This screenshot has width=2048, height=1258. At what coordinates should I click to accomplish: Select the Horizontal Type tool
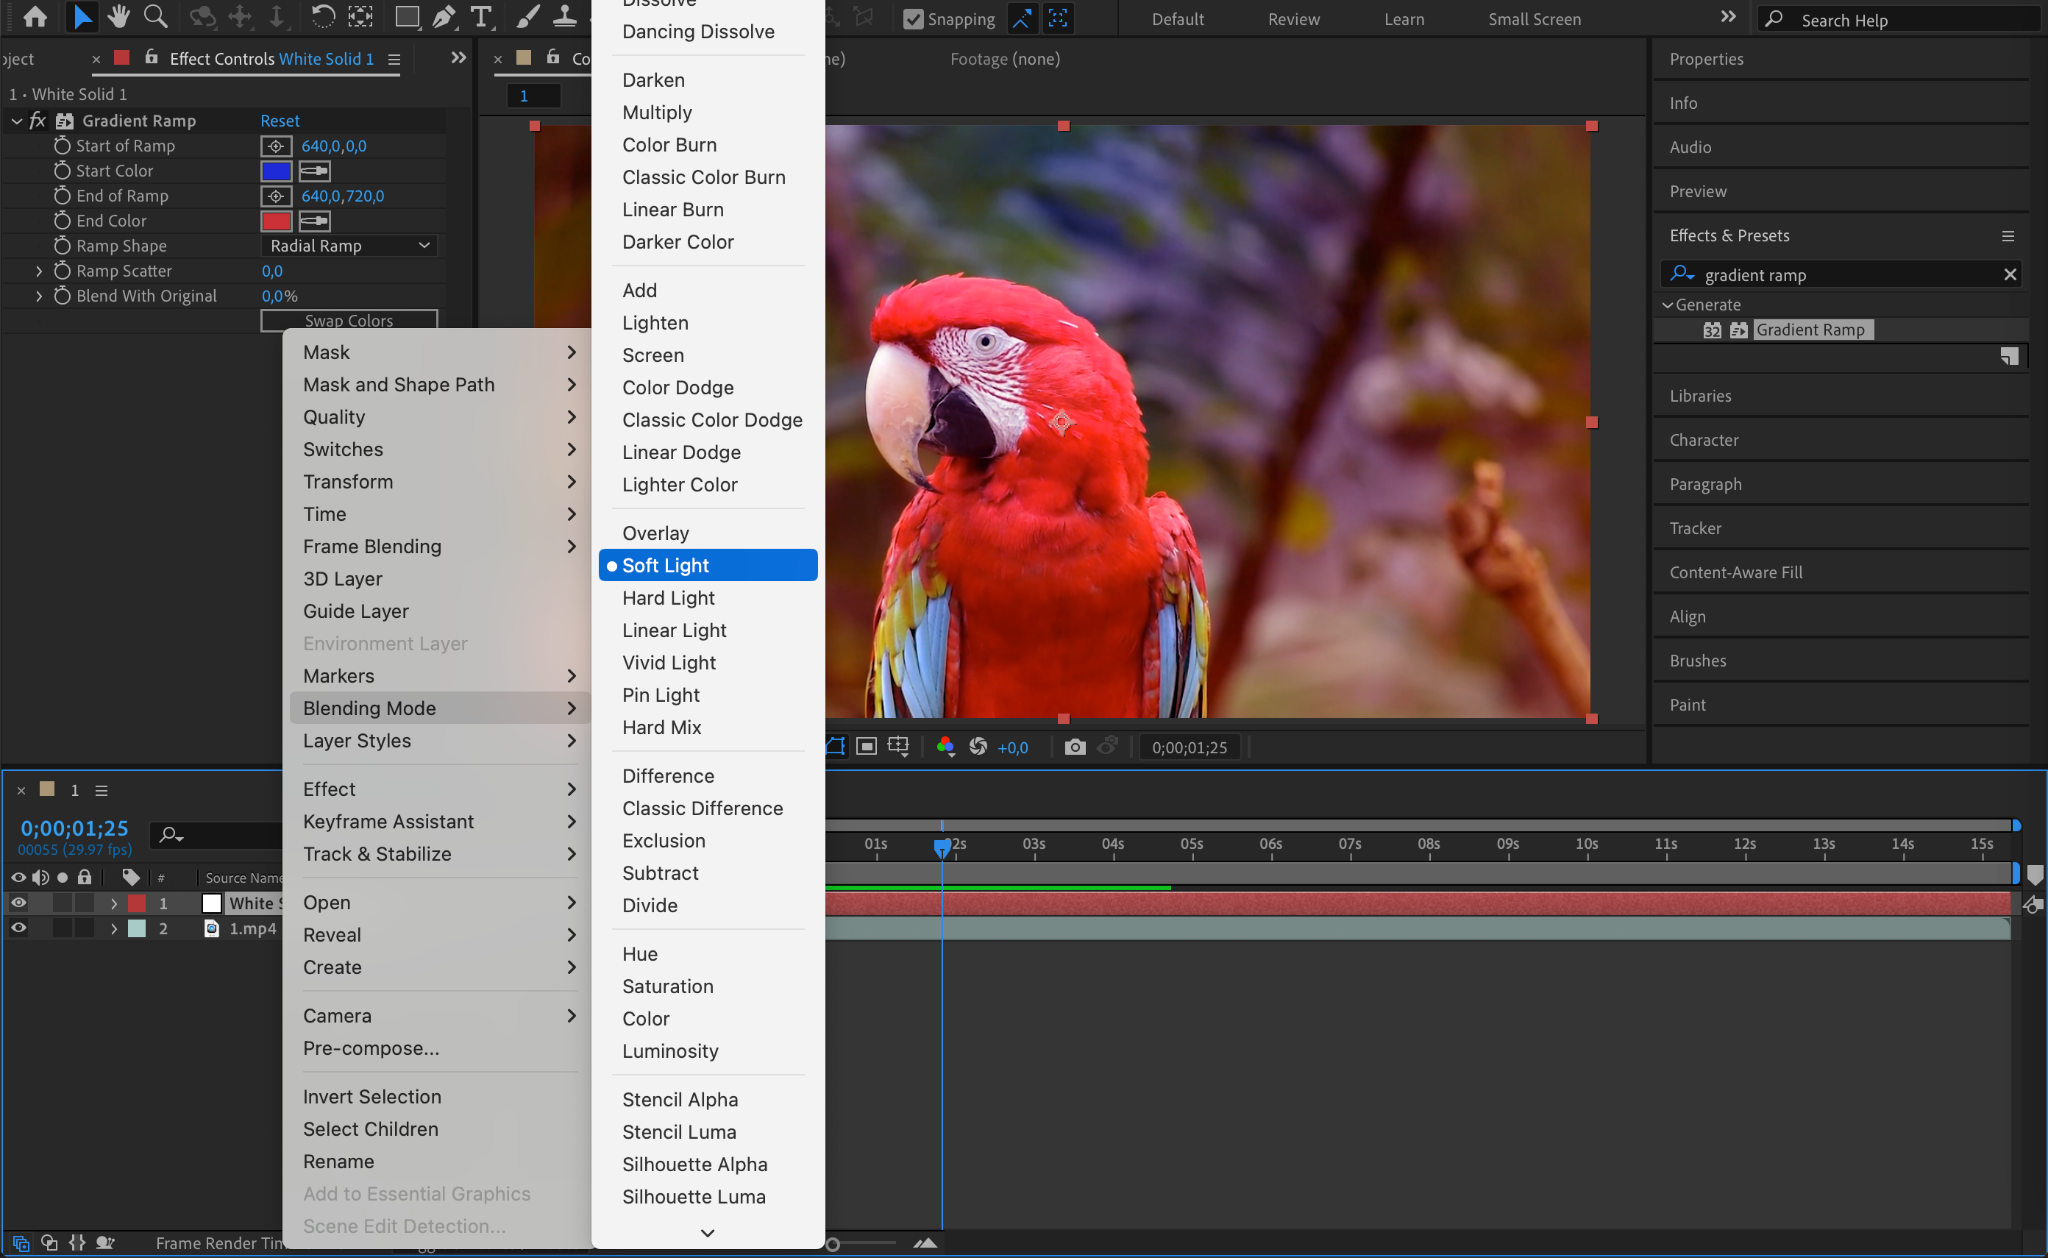tap(481, 17)
